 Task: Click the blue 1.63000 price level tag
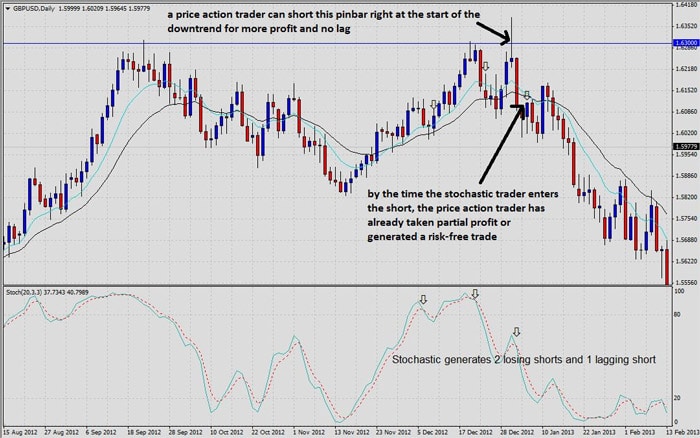coord(685,43)
